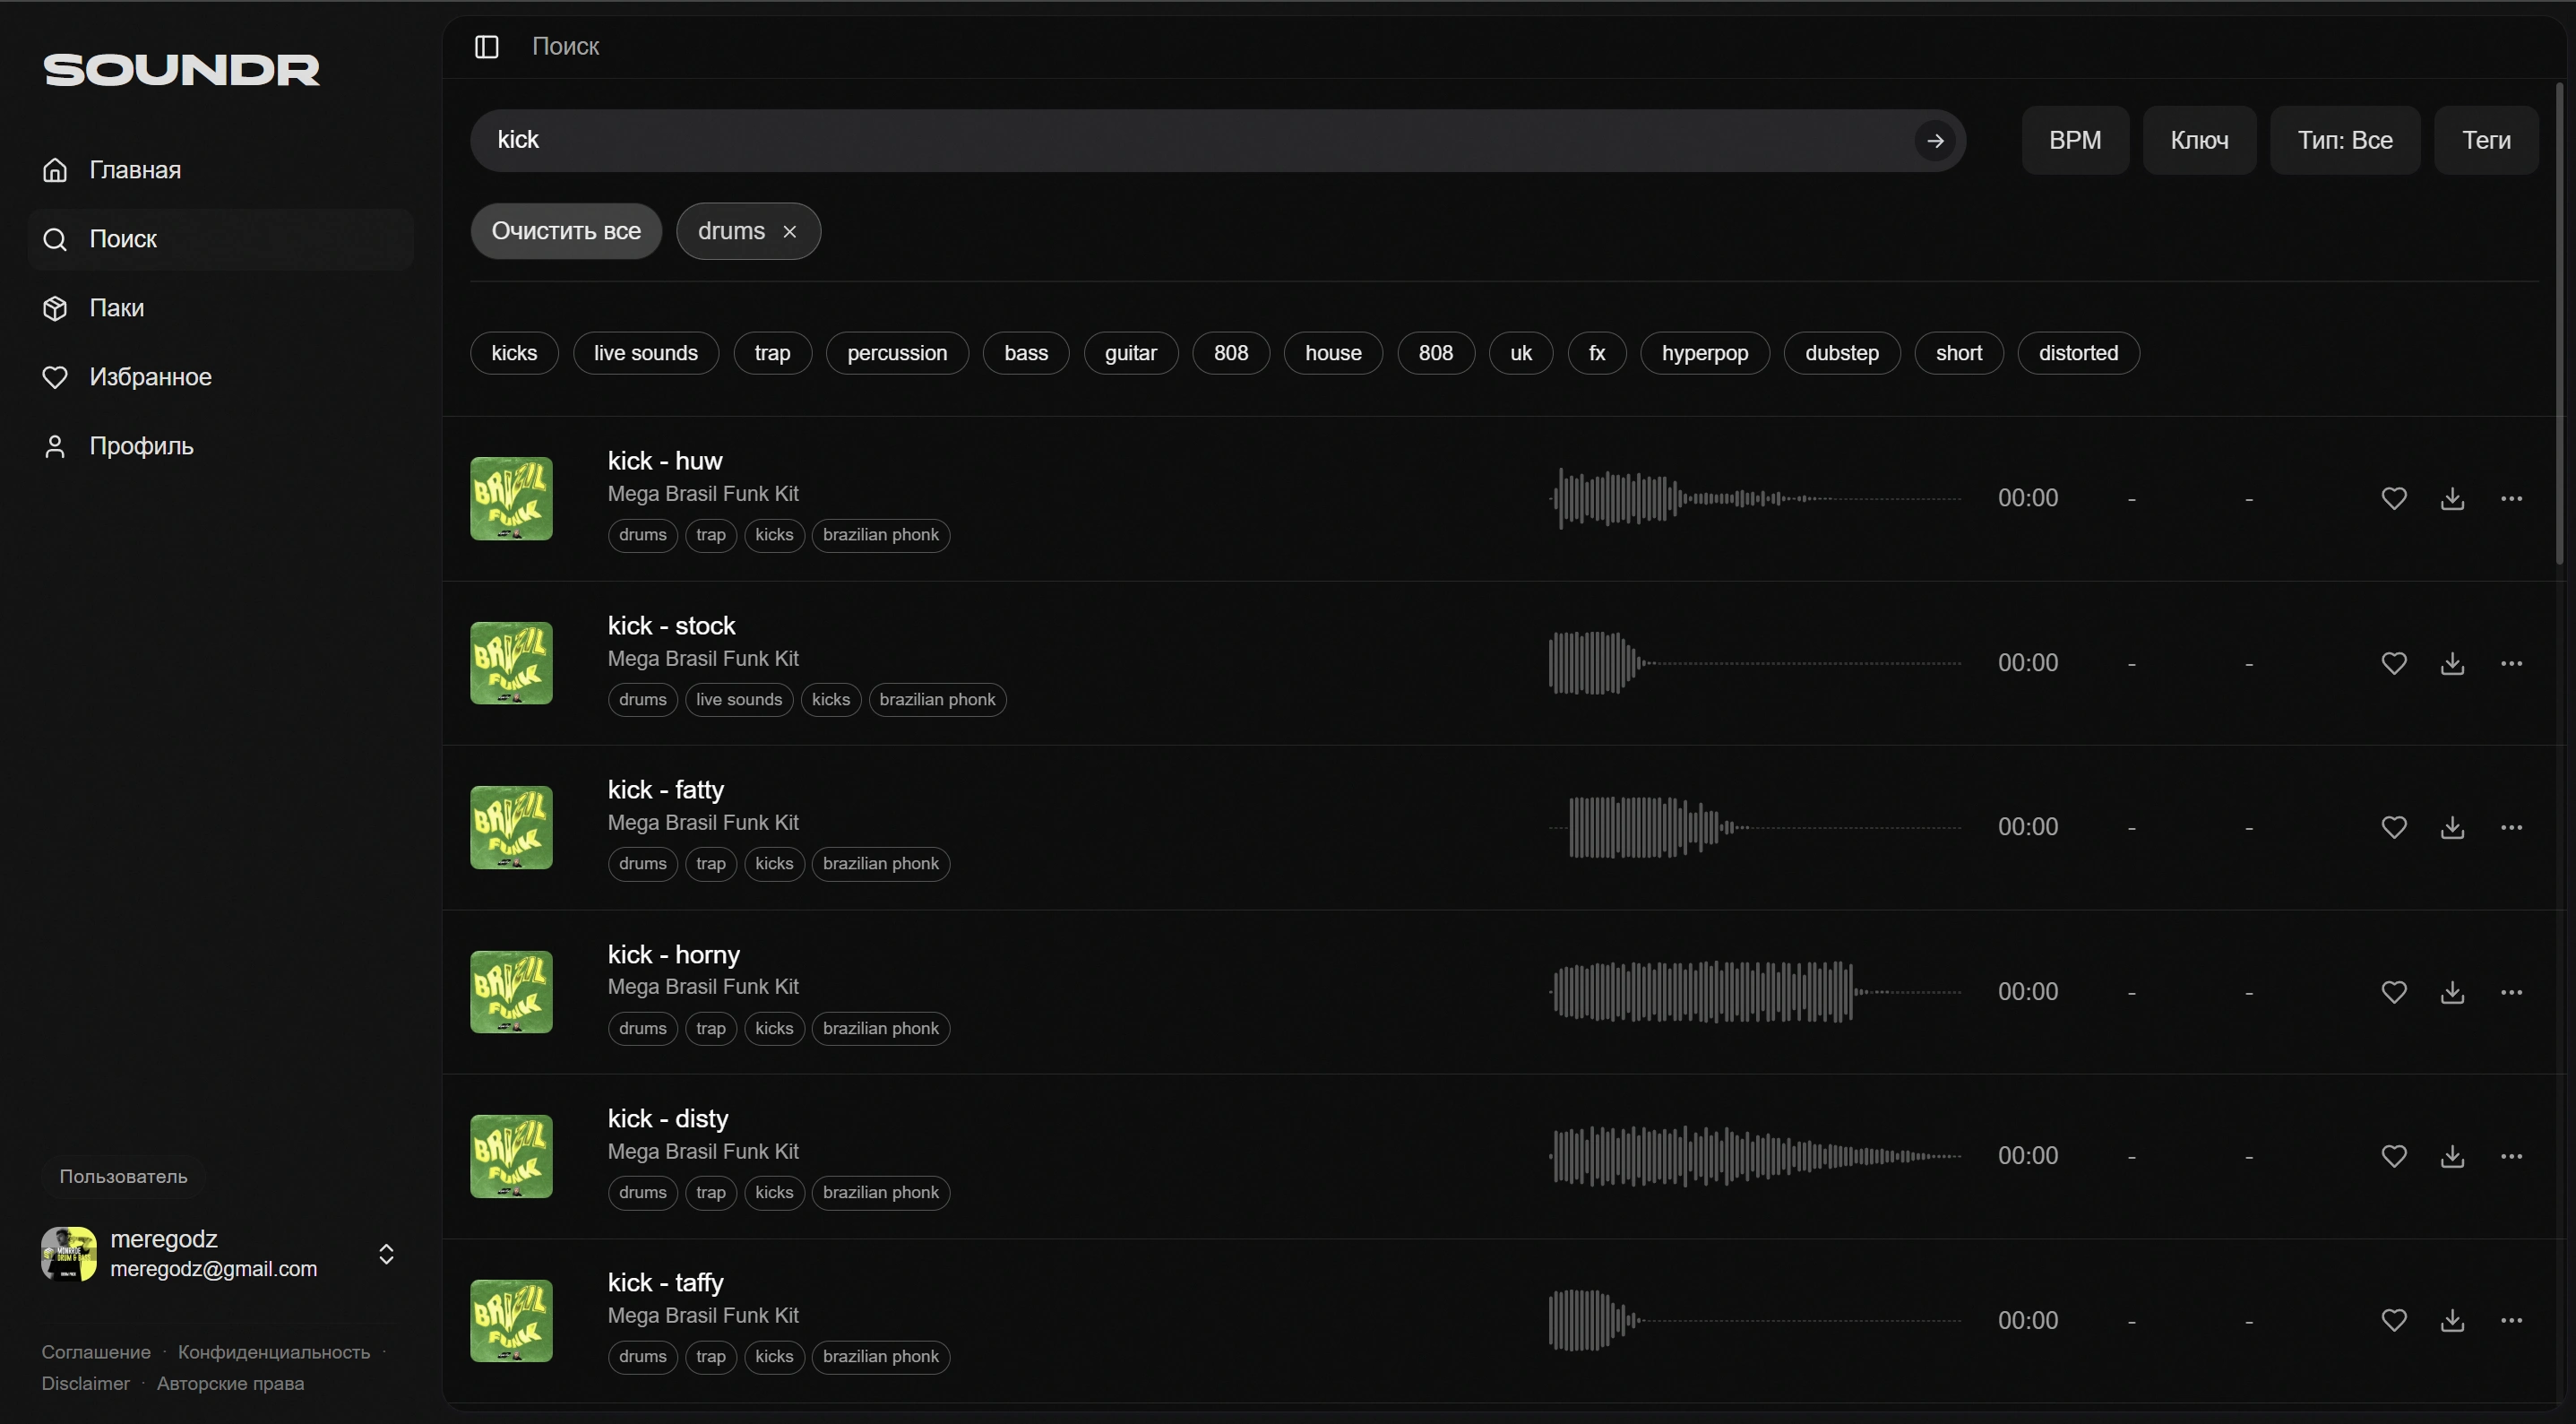Expand the meregodz account switcher
The height and width of the screenshot is (1424, 2576).
386,1254
